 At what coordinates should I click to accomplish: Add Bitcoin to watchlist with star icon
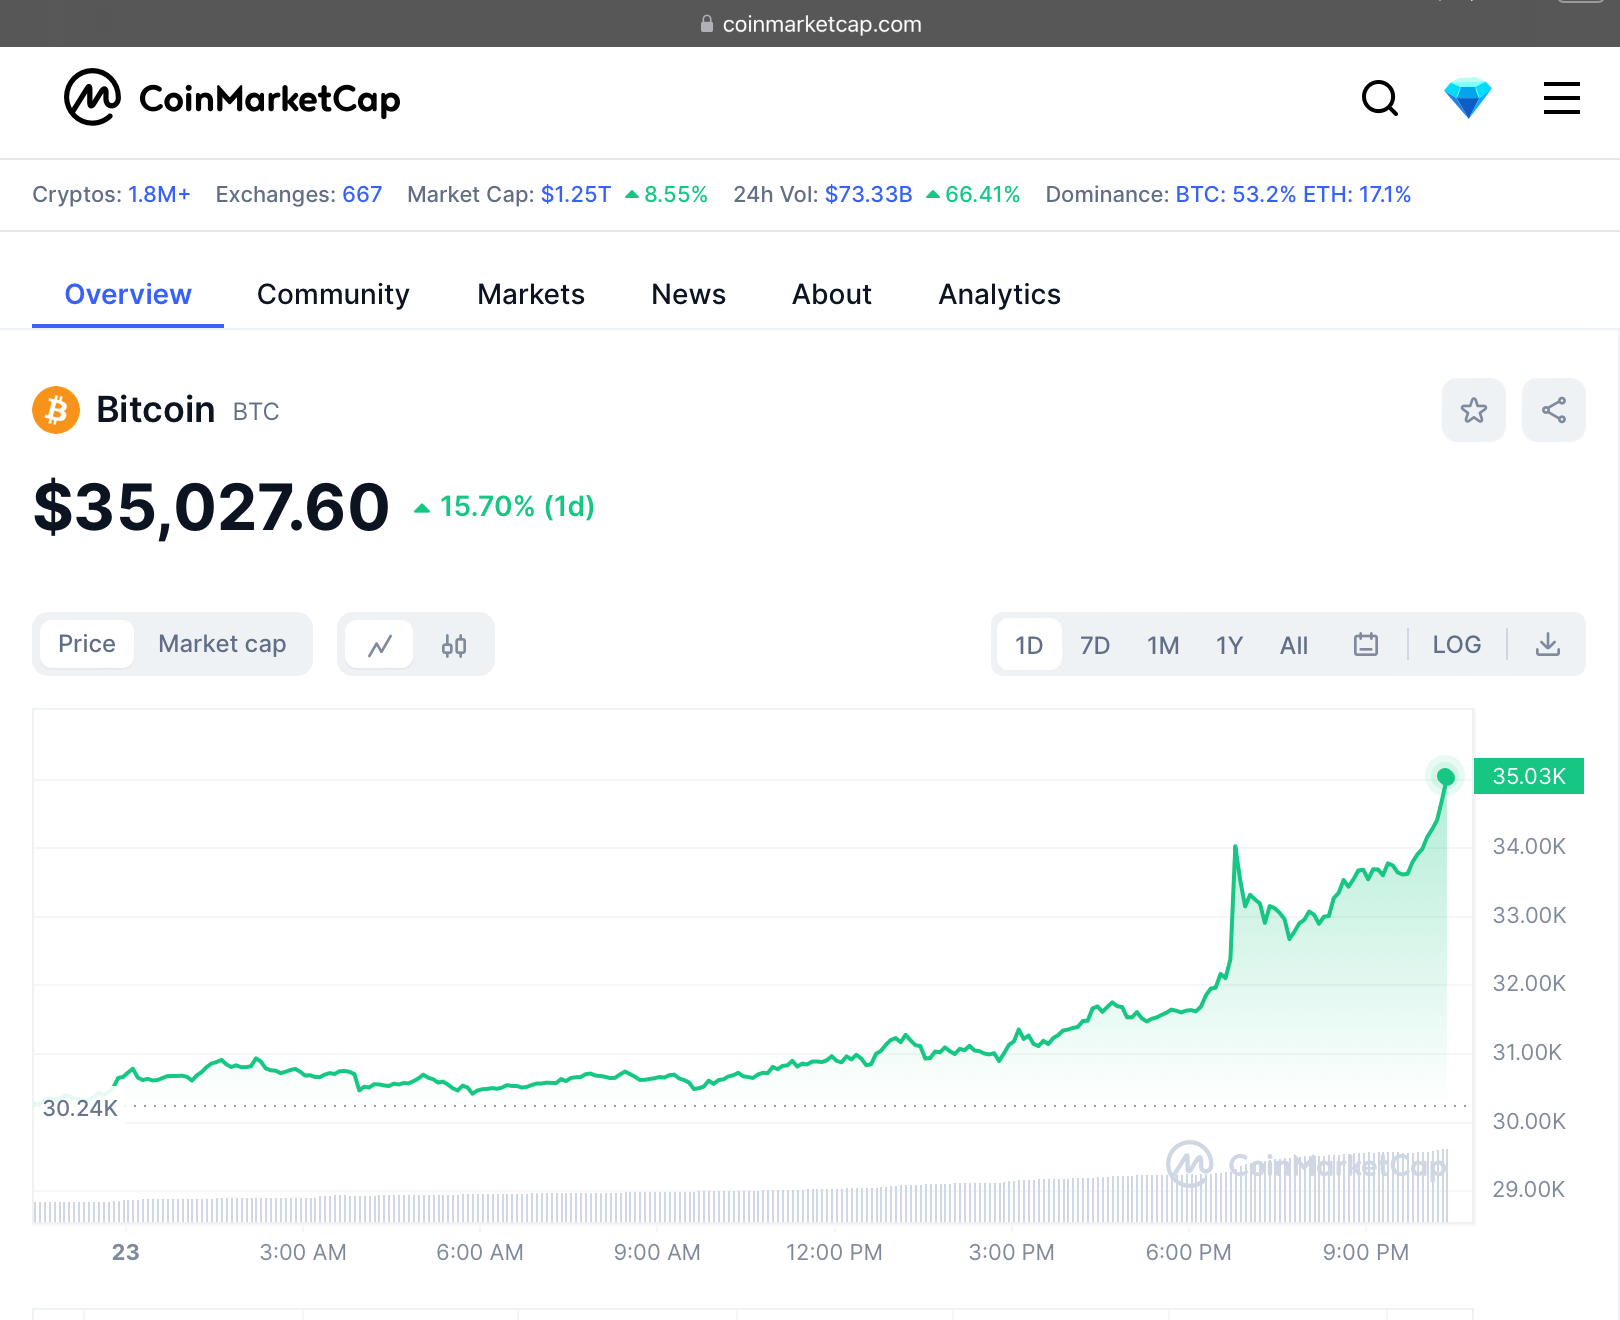pos(1473,410)
